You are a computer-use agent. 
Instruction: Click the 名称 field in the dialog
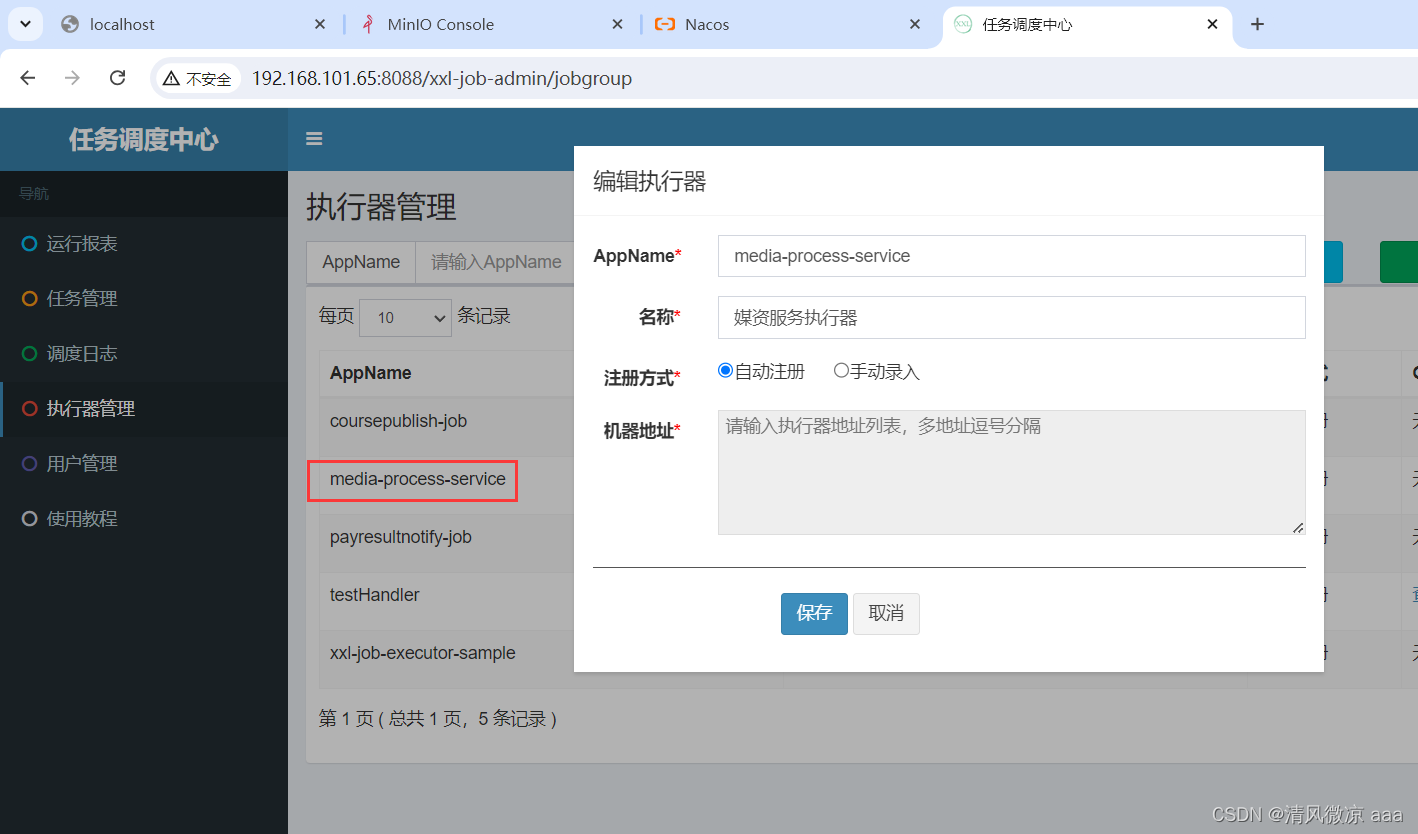click(x=1012, y=318)
